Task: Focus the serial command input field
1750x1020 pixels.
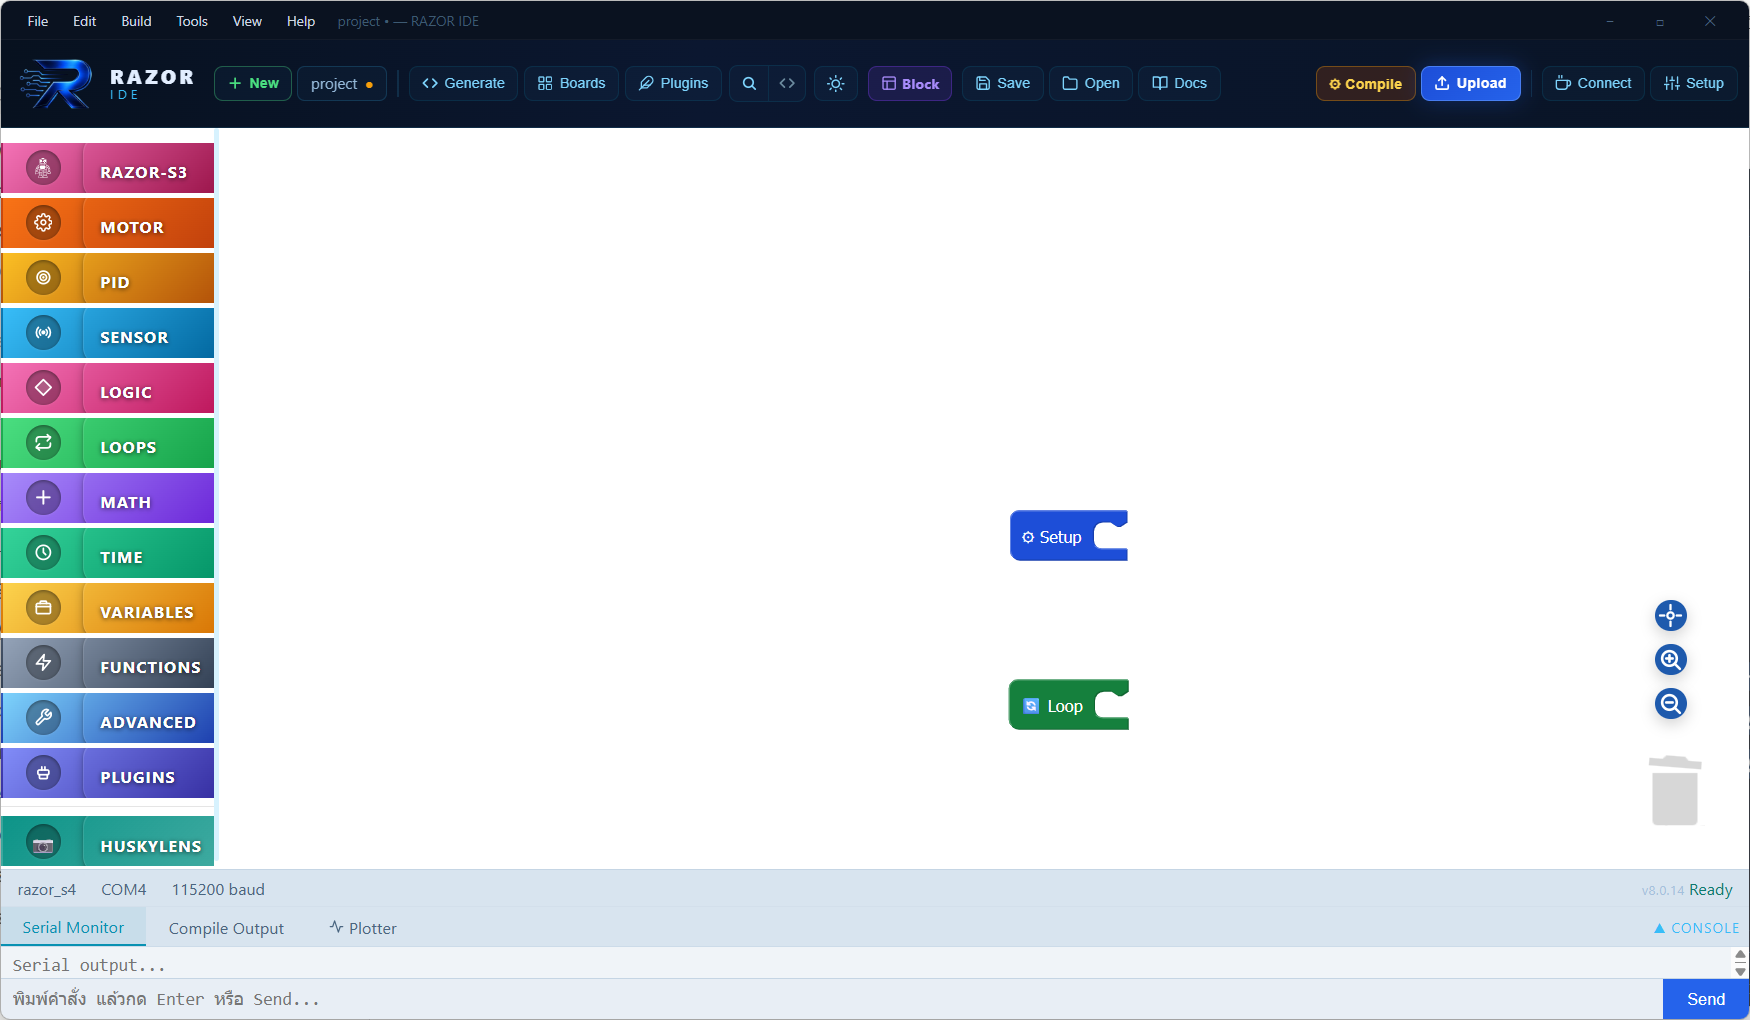Action: tap(832, 999)
